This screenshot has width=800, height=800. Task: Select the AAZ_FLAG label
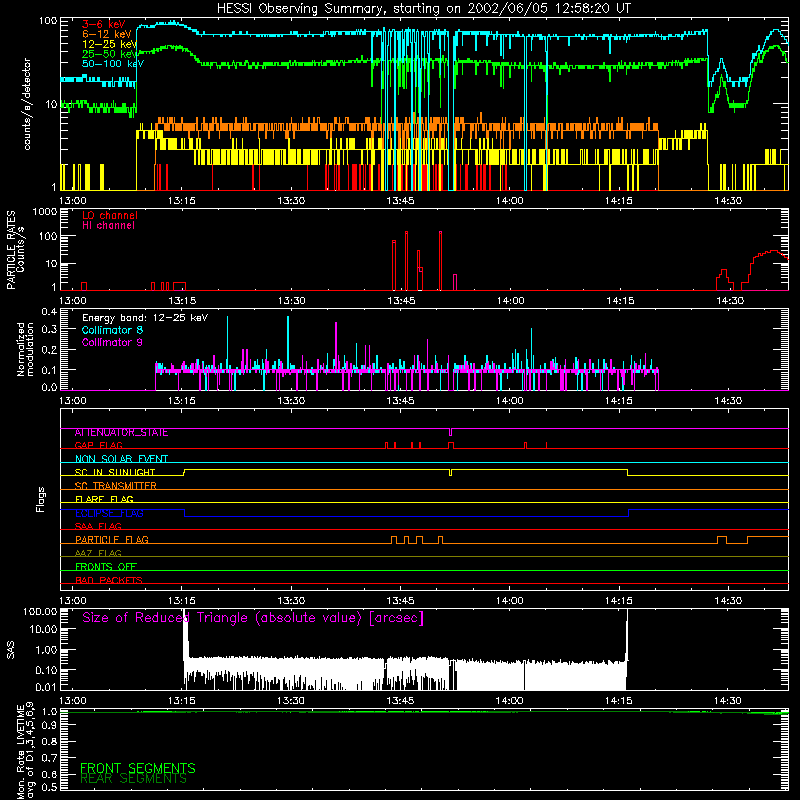98,554
